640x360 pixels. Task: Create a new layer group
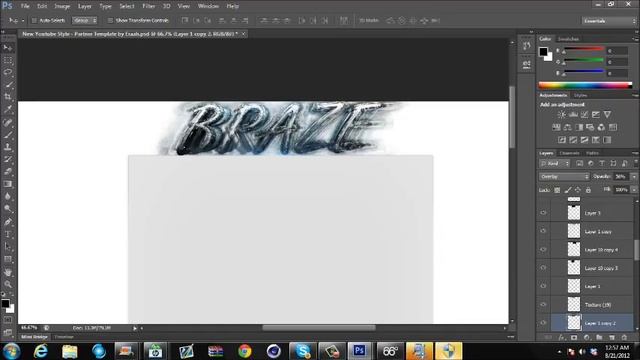(599, 338)
